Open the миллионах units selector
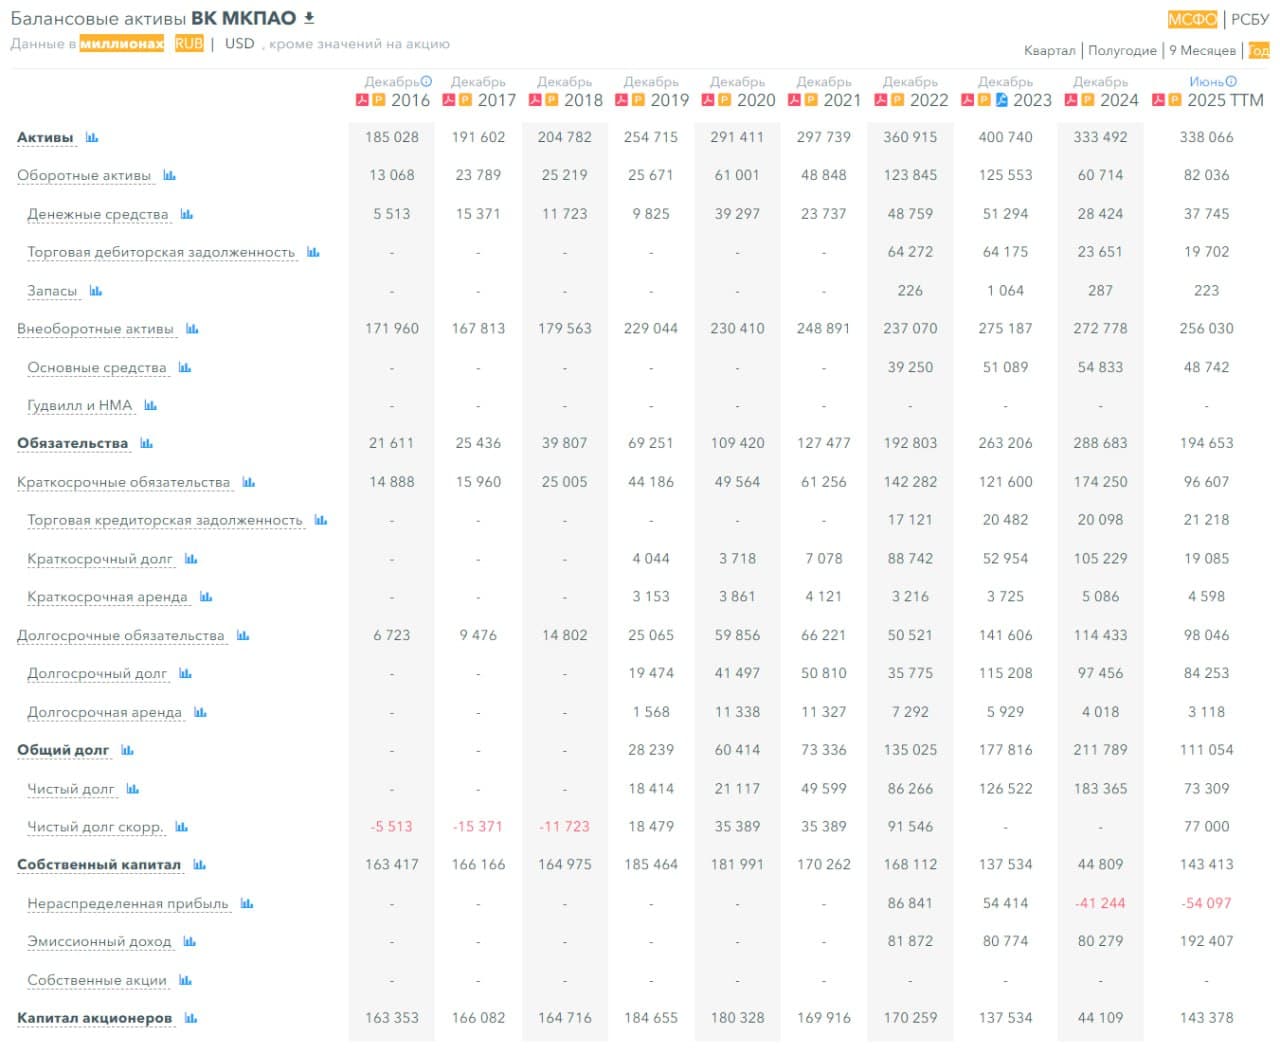 [x=121, y=44]
